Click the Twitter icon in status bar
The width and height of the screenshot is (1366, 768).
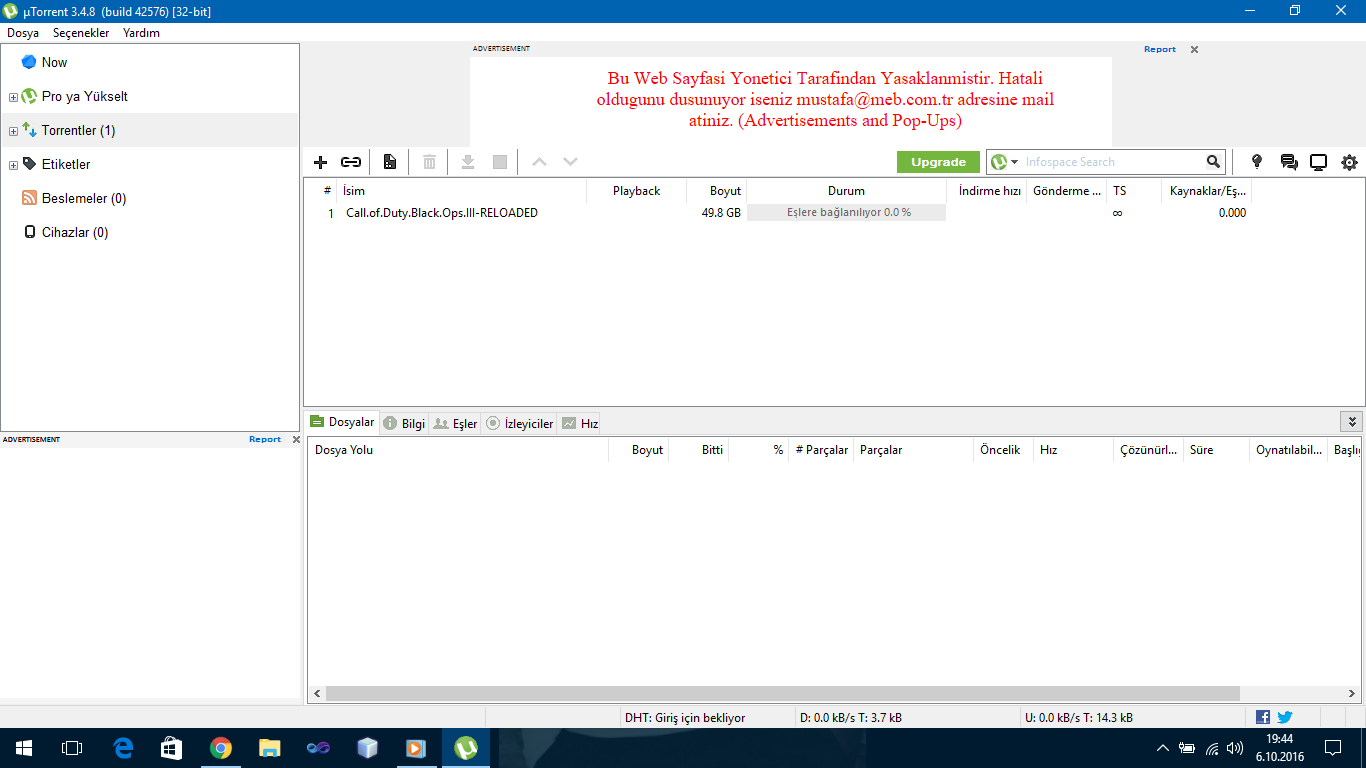1285,717
